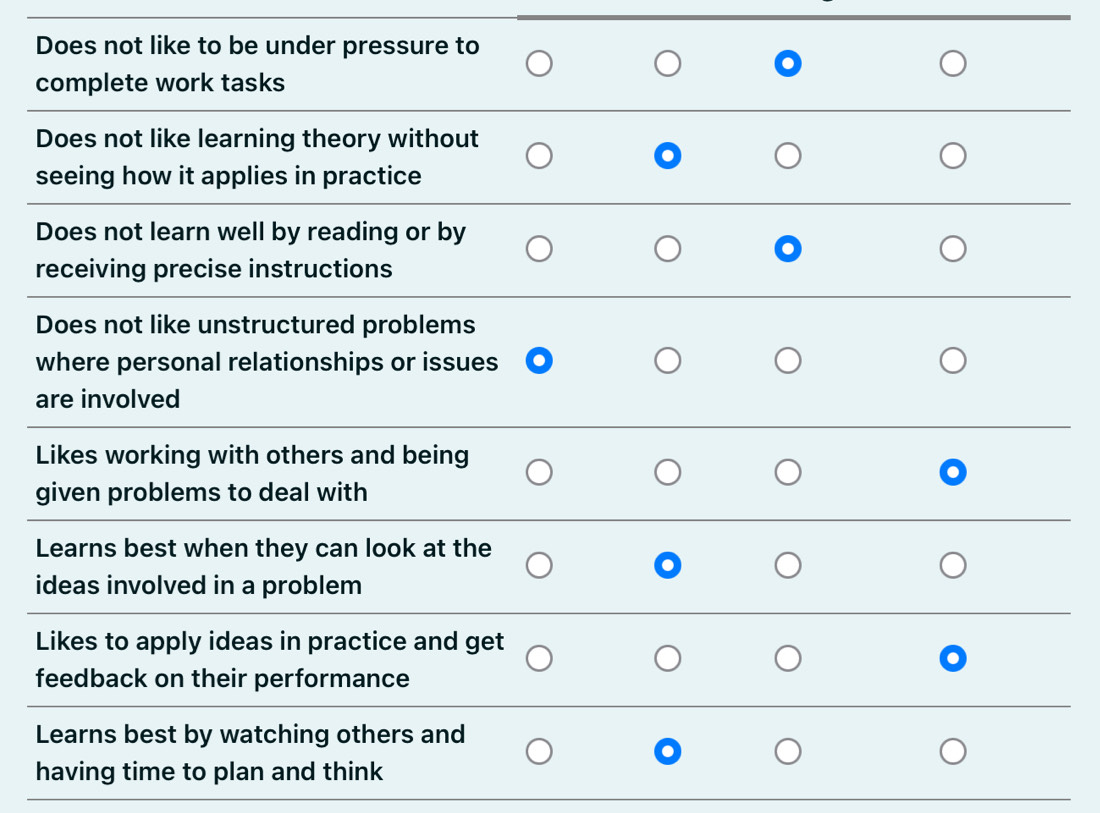1100x813 pixels.
Task: Choose the fourth option for the learning theory row
Action: pyautogui.click(x=952, y=156)
